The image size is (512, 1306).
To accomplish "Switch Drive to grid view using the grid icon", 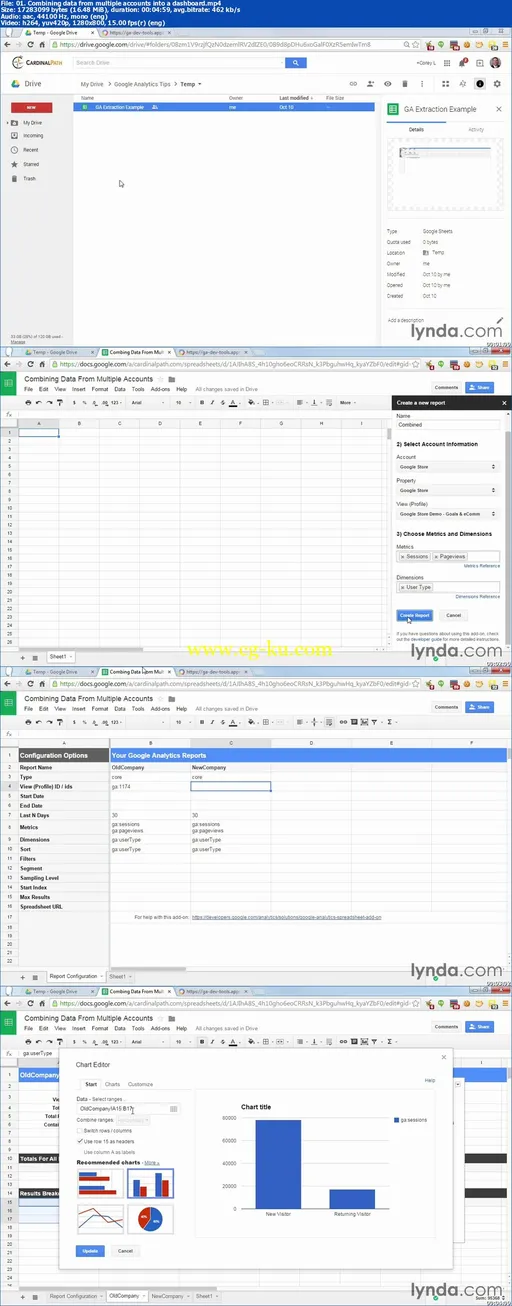I will tap(444, 84).
